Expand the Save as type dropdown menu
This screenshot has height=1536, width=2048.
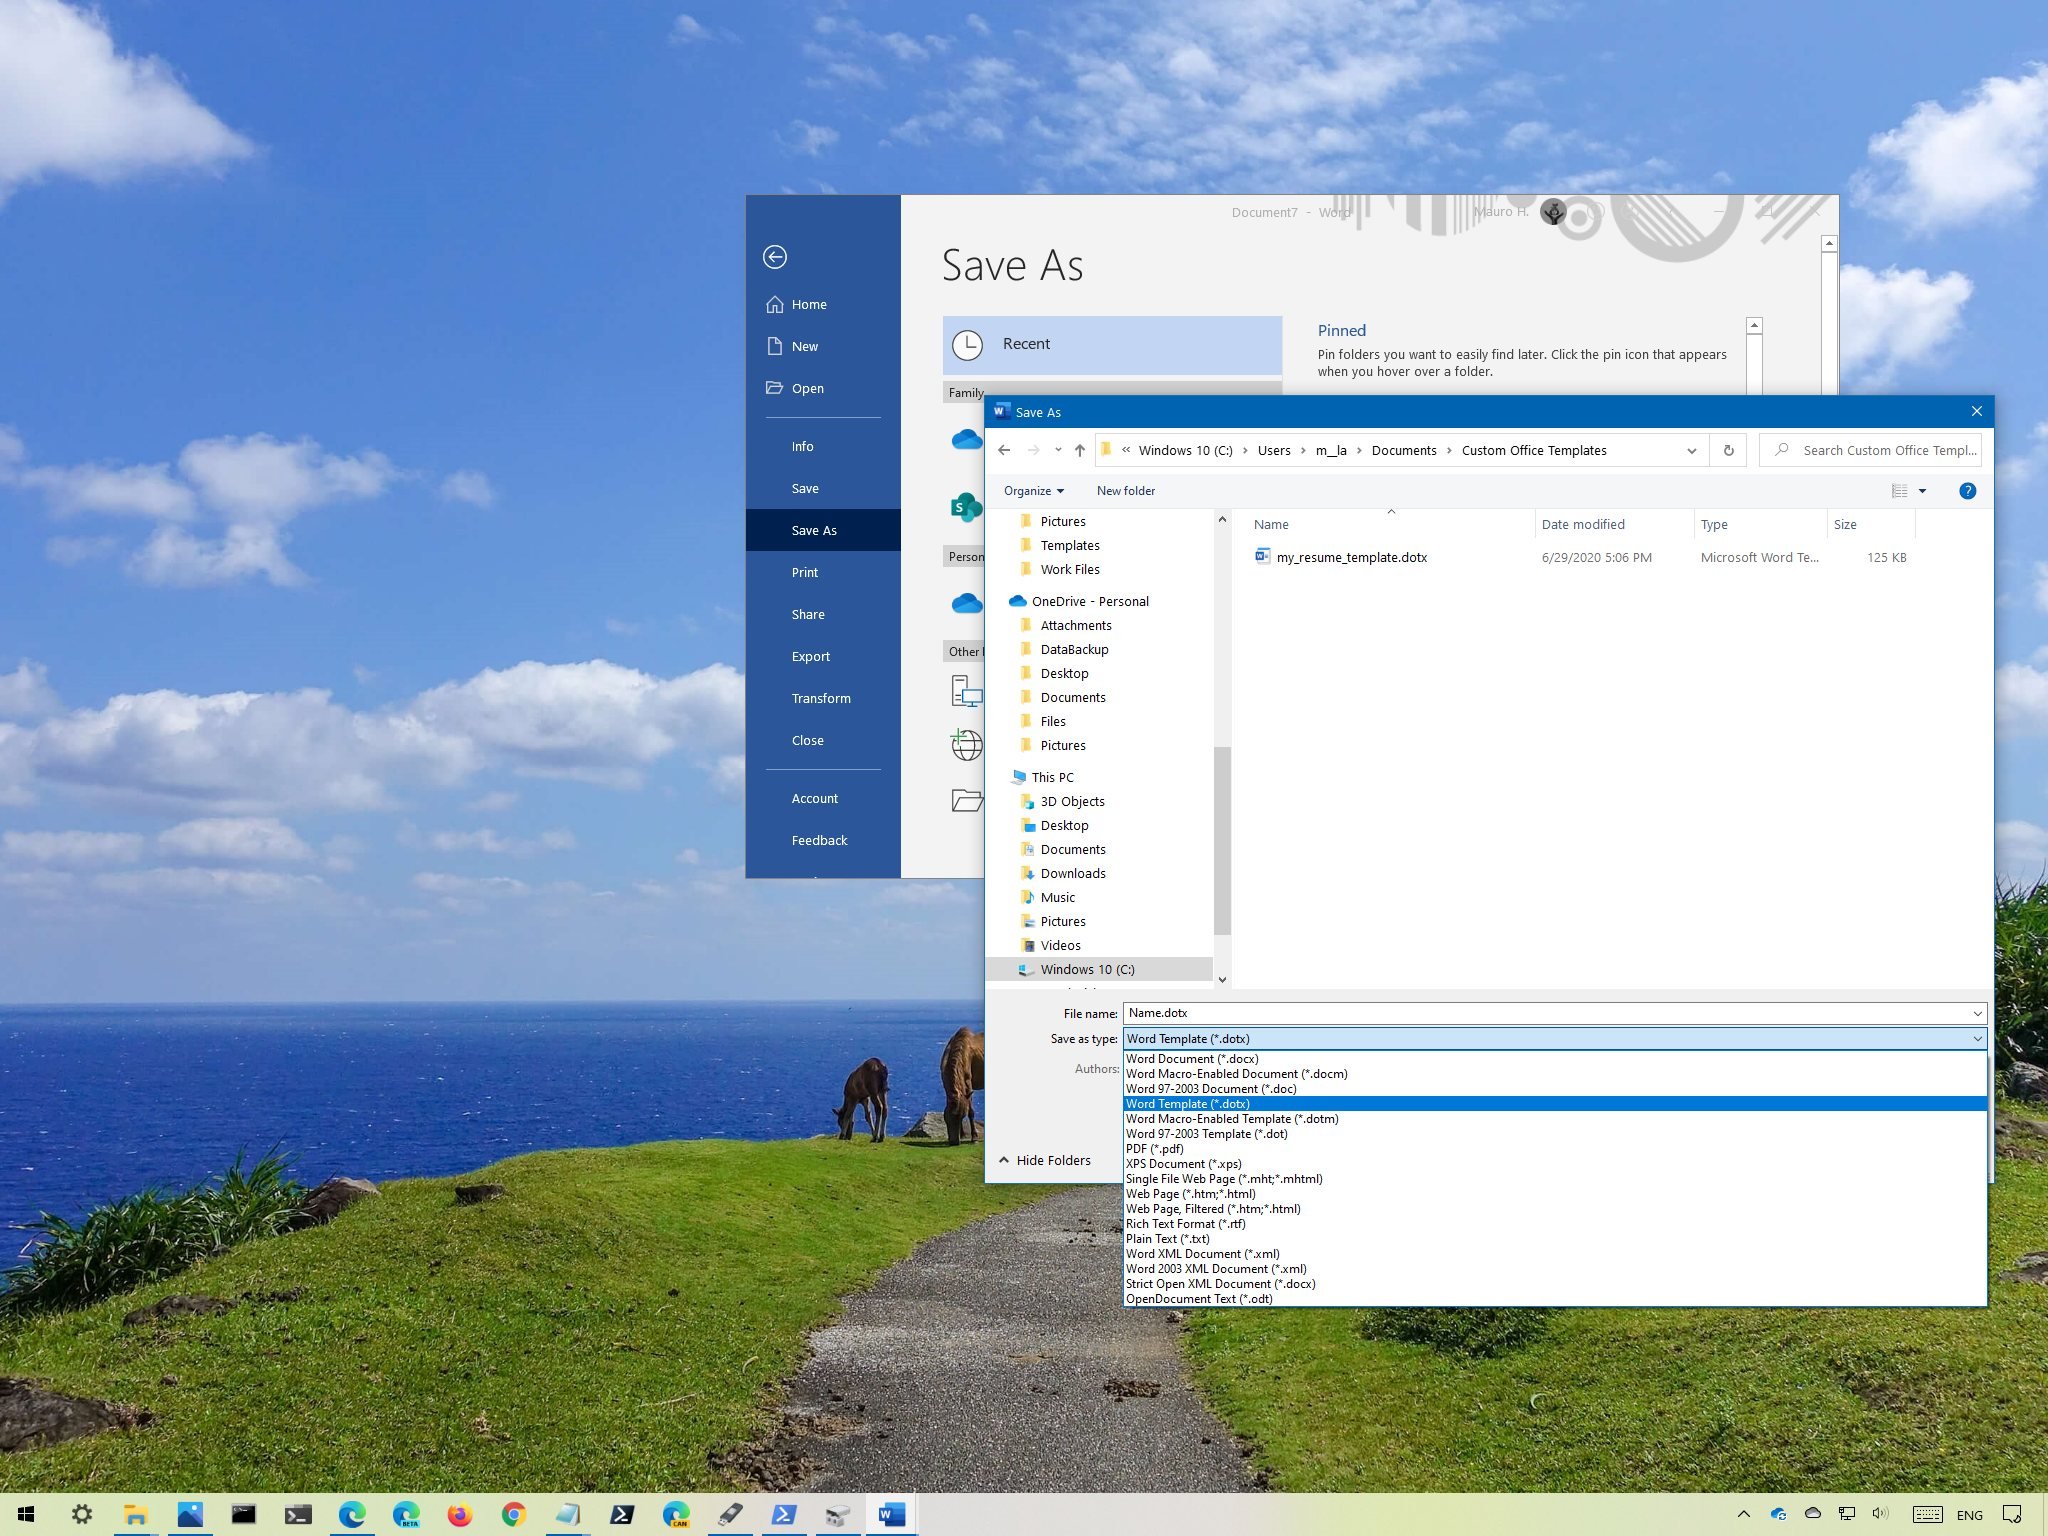point(1975,1037)
